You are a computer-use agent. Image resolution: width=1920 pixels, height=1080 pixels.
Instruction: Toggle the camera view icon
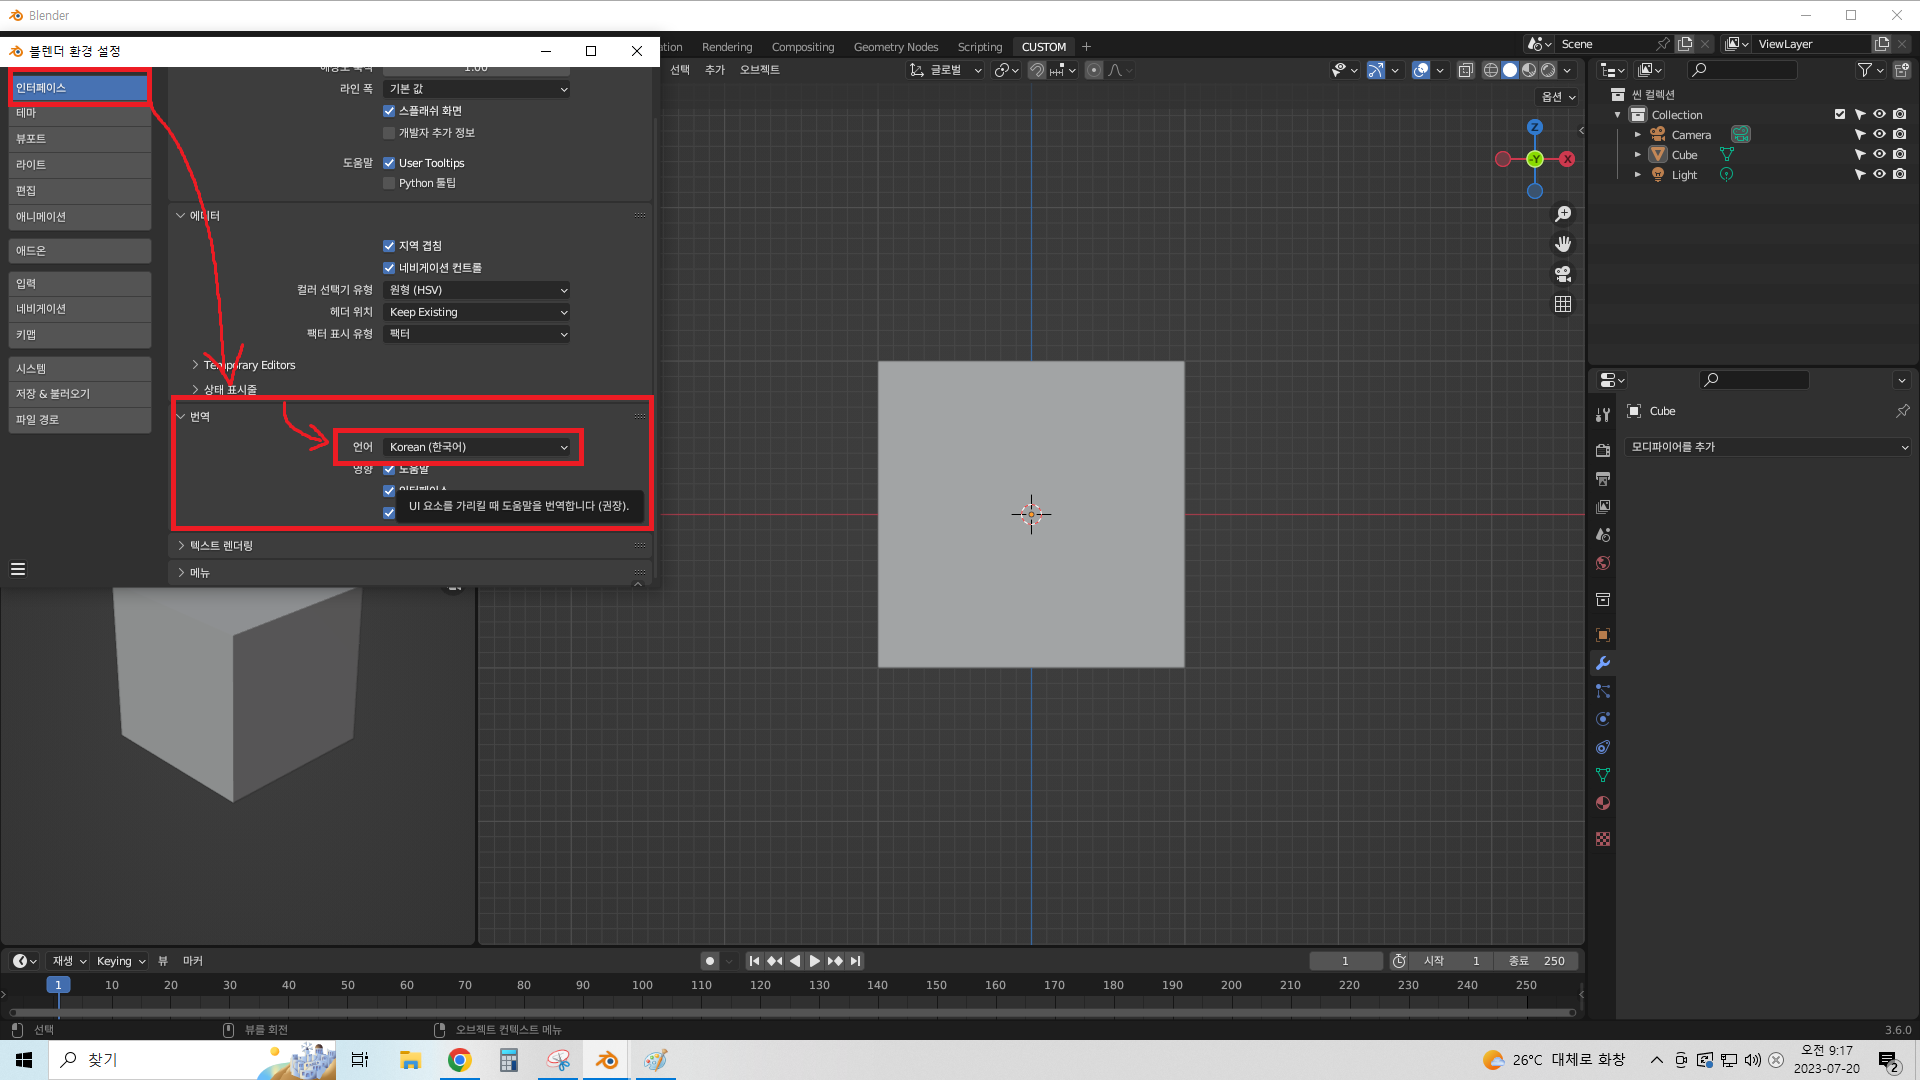[x=1563, y=274]
